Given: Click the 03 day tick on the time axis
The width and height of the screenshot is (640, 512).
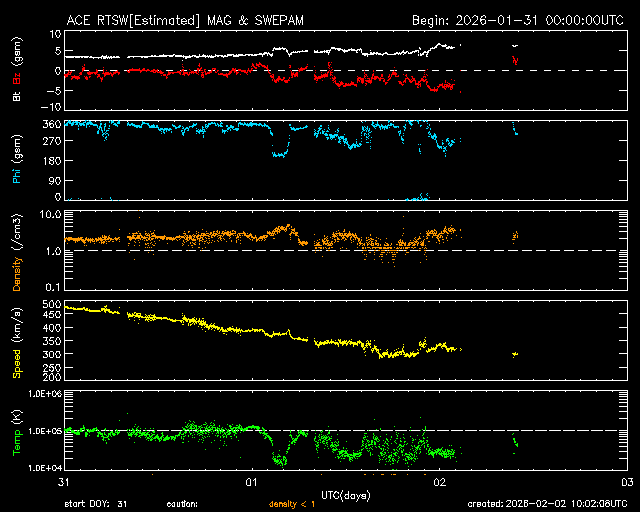Looking at the screenshot, I should tap(626, 482).
